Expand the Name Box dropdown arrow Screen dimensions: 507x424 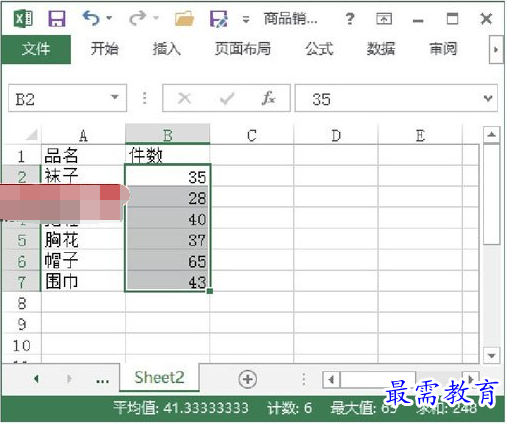(x=115, y=97)
